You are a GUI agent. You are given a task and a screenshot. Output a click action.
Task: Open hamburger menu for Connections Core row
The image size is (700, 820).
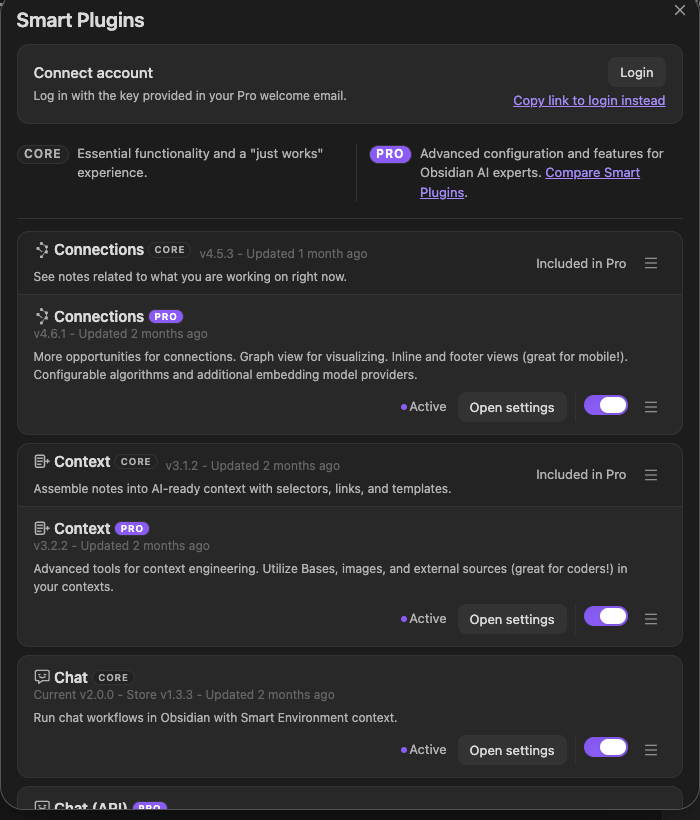651,263
